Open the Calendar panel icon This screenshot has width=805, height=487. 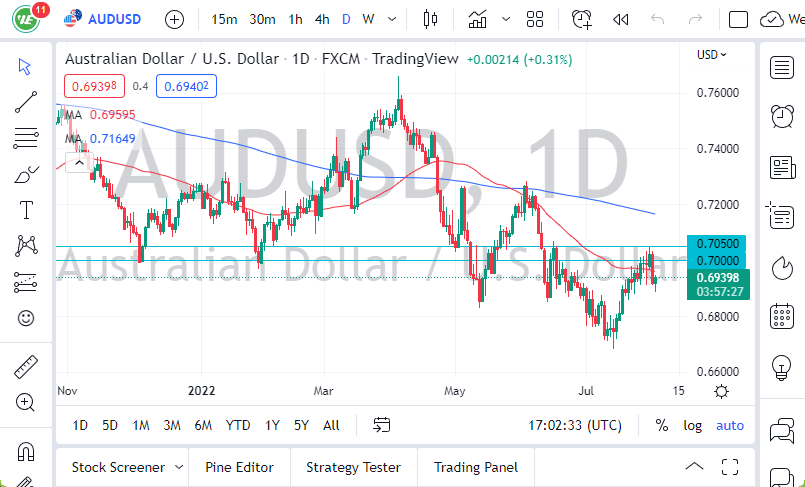pos(782,318)
